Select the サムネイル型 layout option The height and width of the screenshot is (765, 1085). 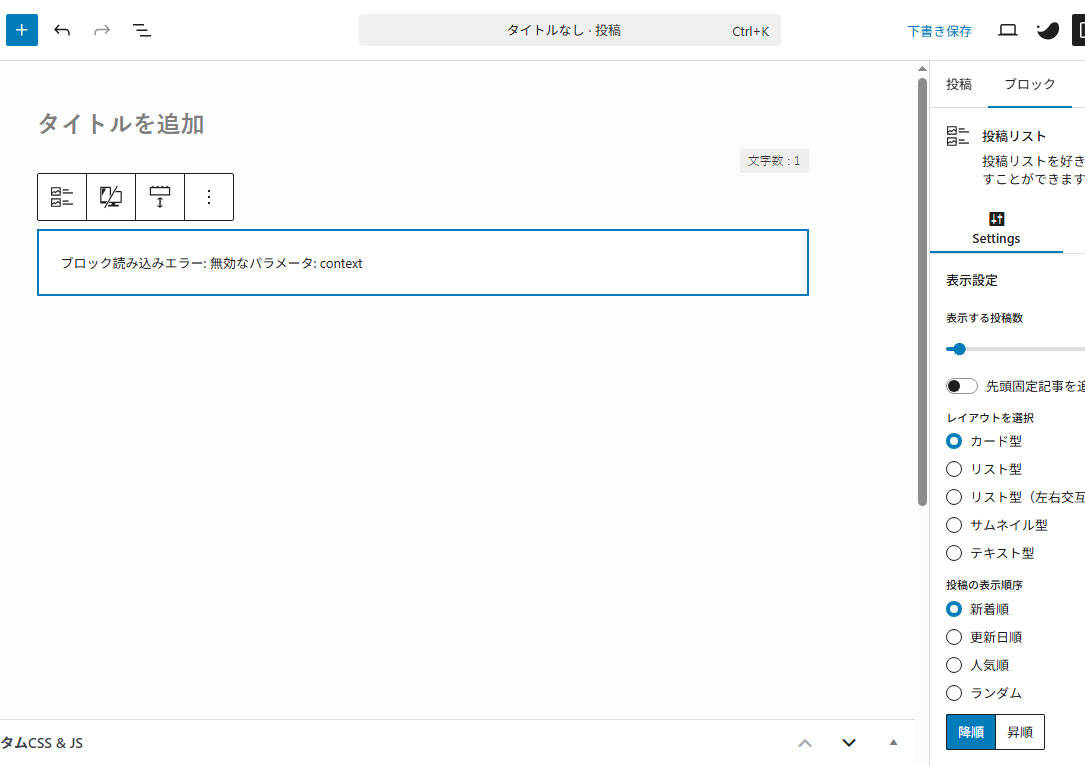954,525
